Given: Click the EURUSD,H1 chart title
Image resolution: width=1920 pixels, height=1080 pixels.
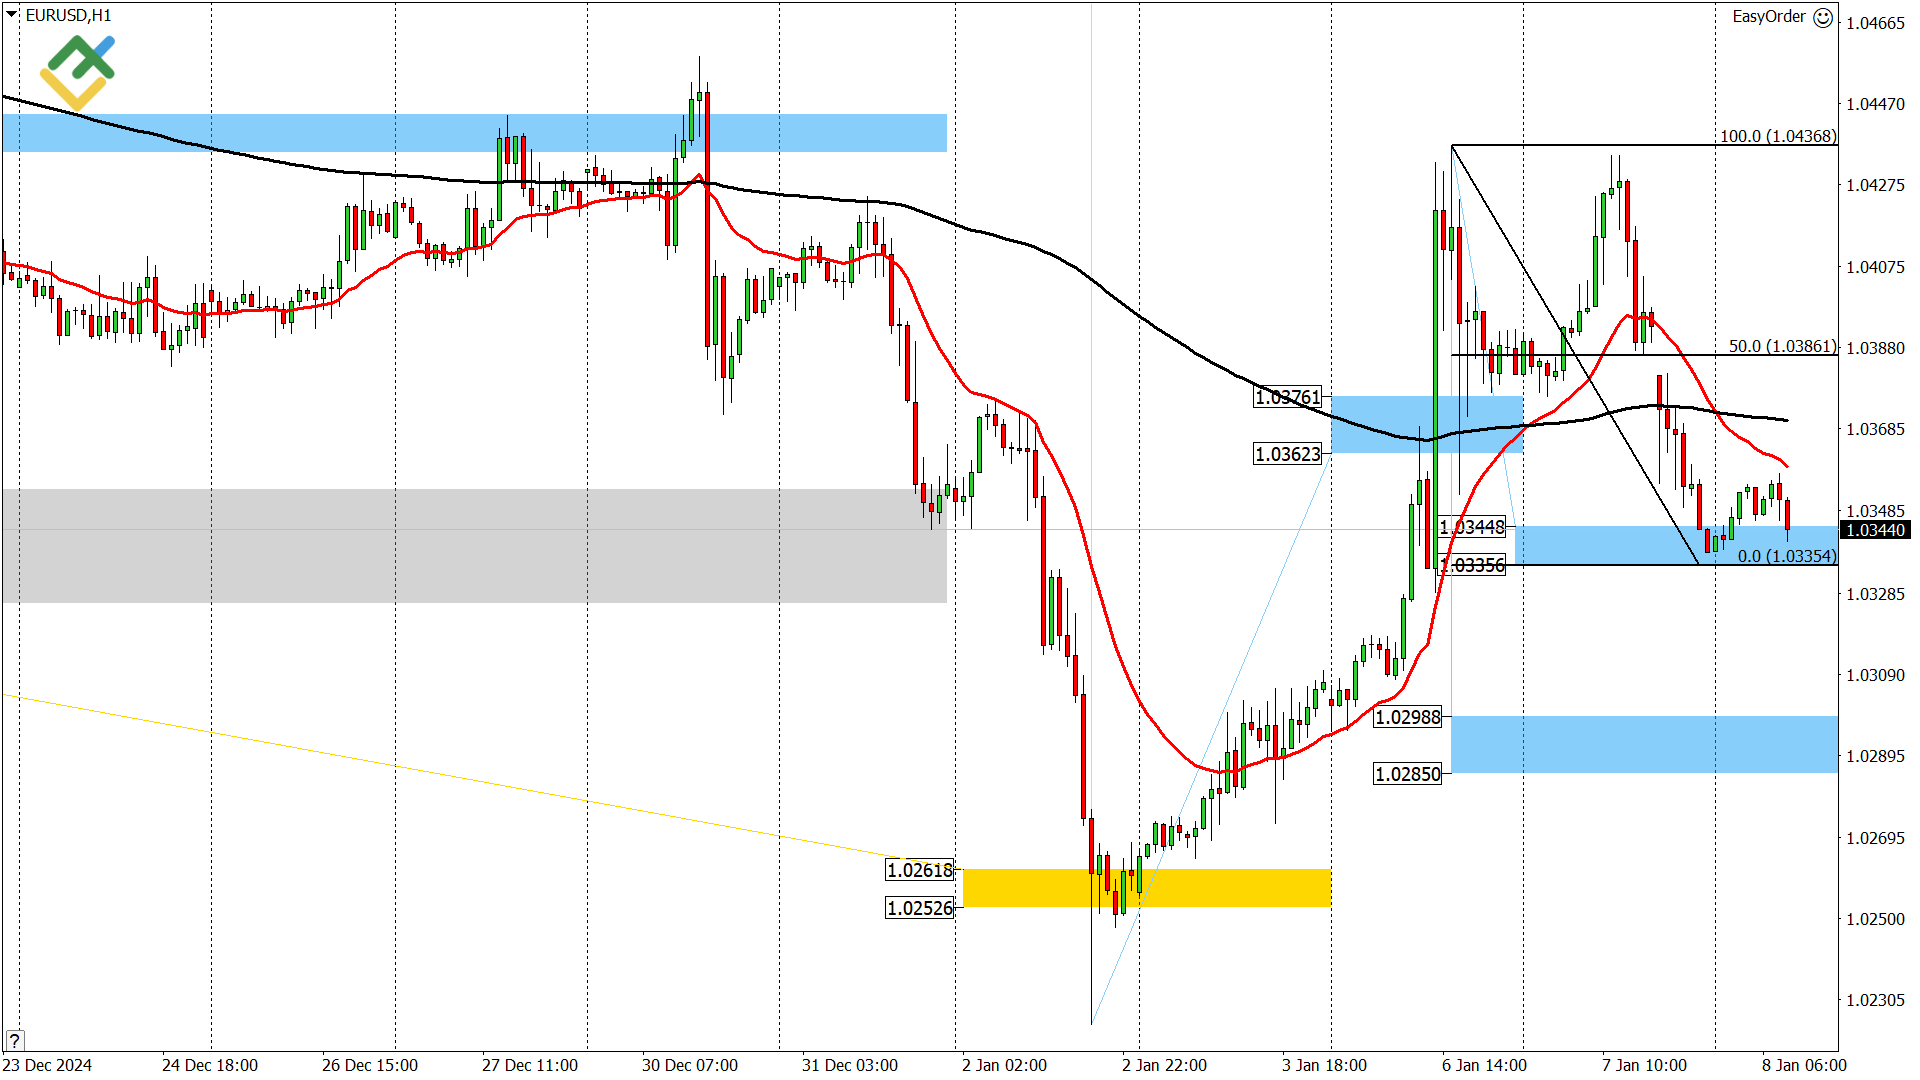Looking at the screenshot, I should click(70, 15).
